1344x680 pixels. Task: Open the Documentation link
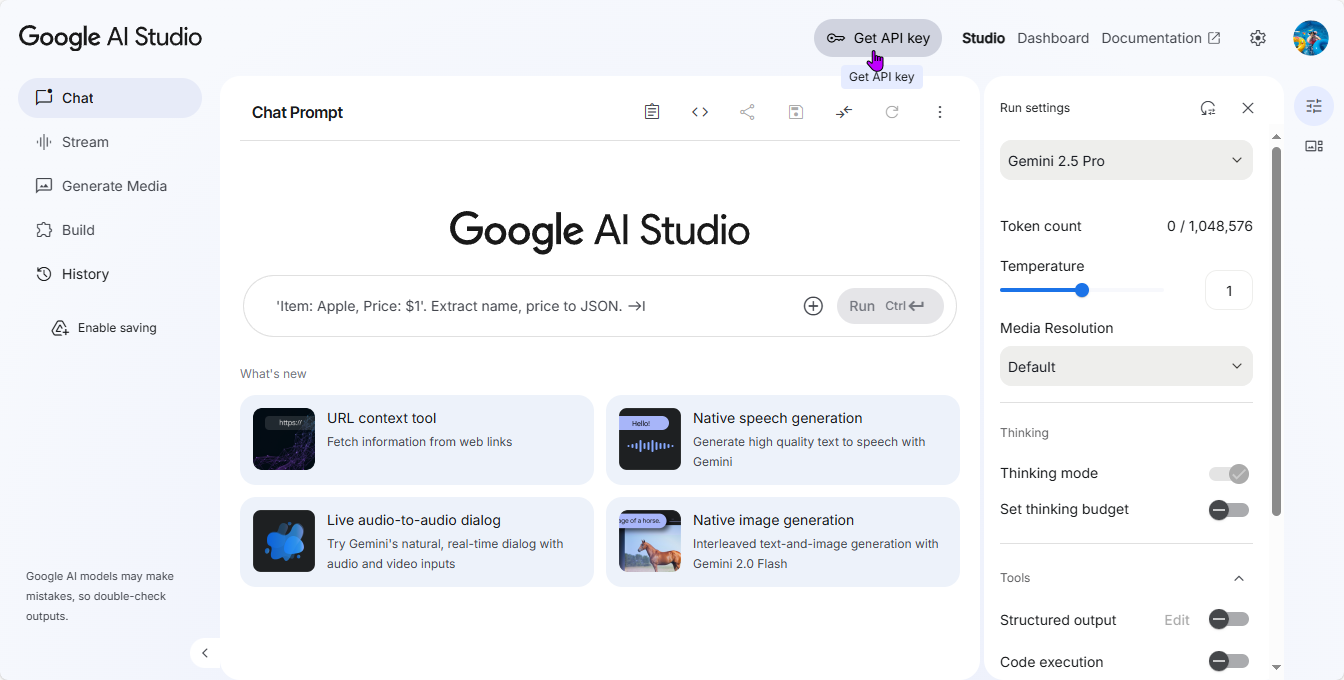(x=1161, y=38)
